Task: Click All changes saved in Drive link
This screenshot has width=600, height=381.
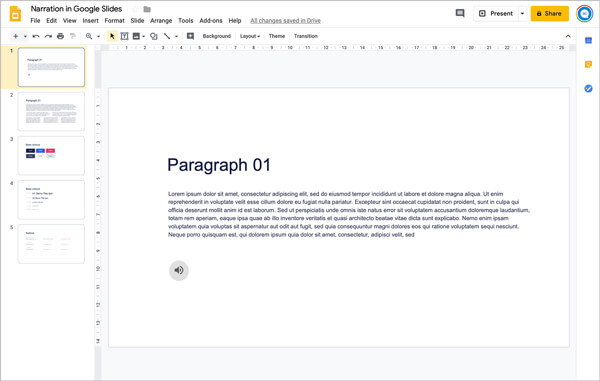Action: click(285, 21)
